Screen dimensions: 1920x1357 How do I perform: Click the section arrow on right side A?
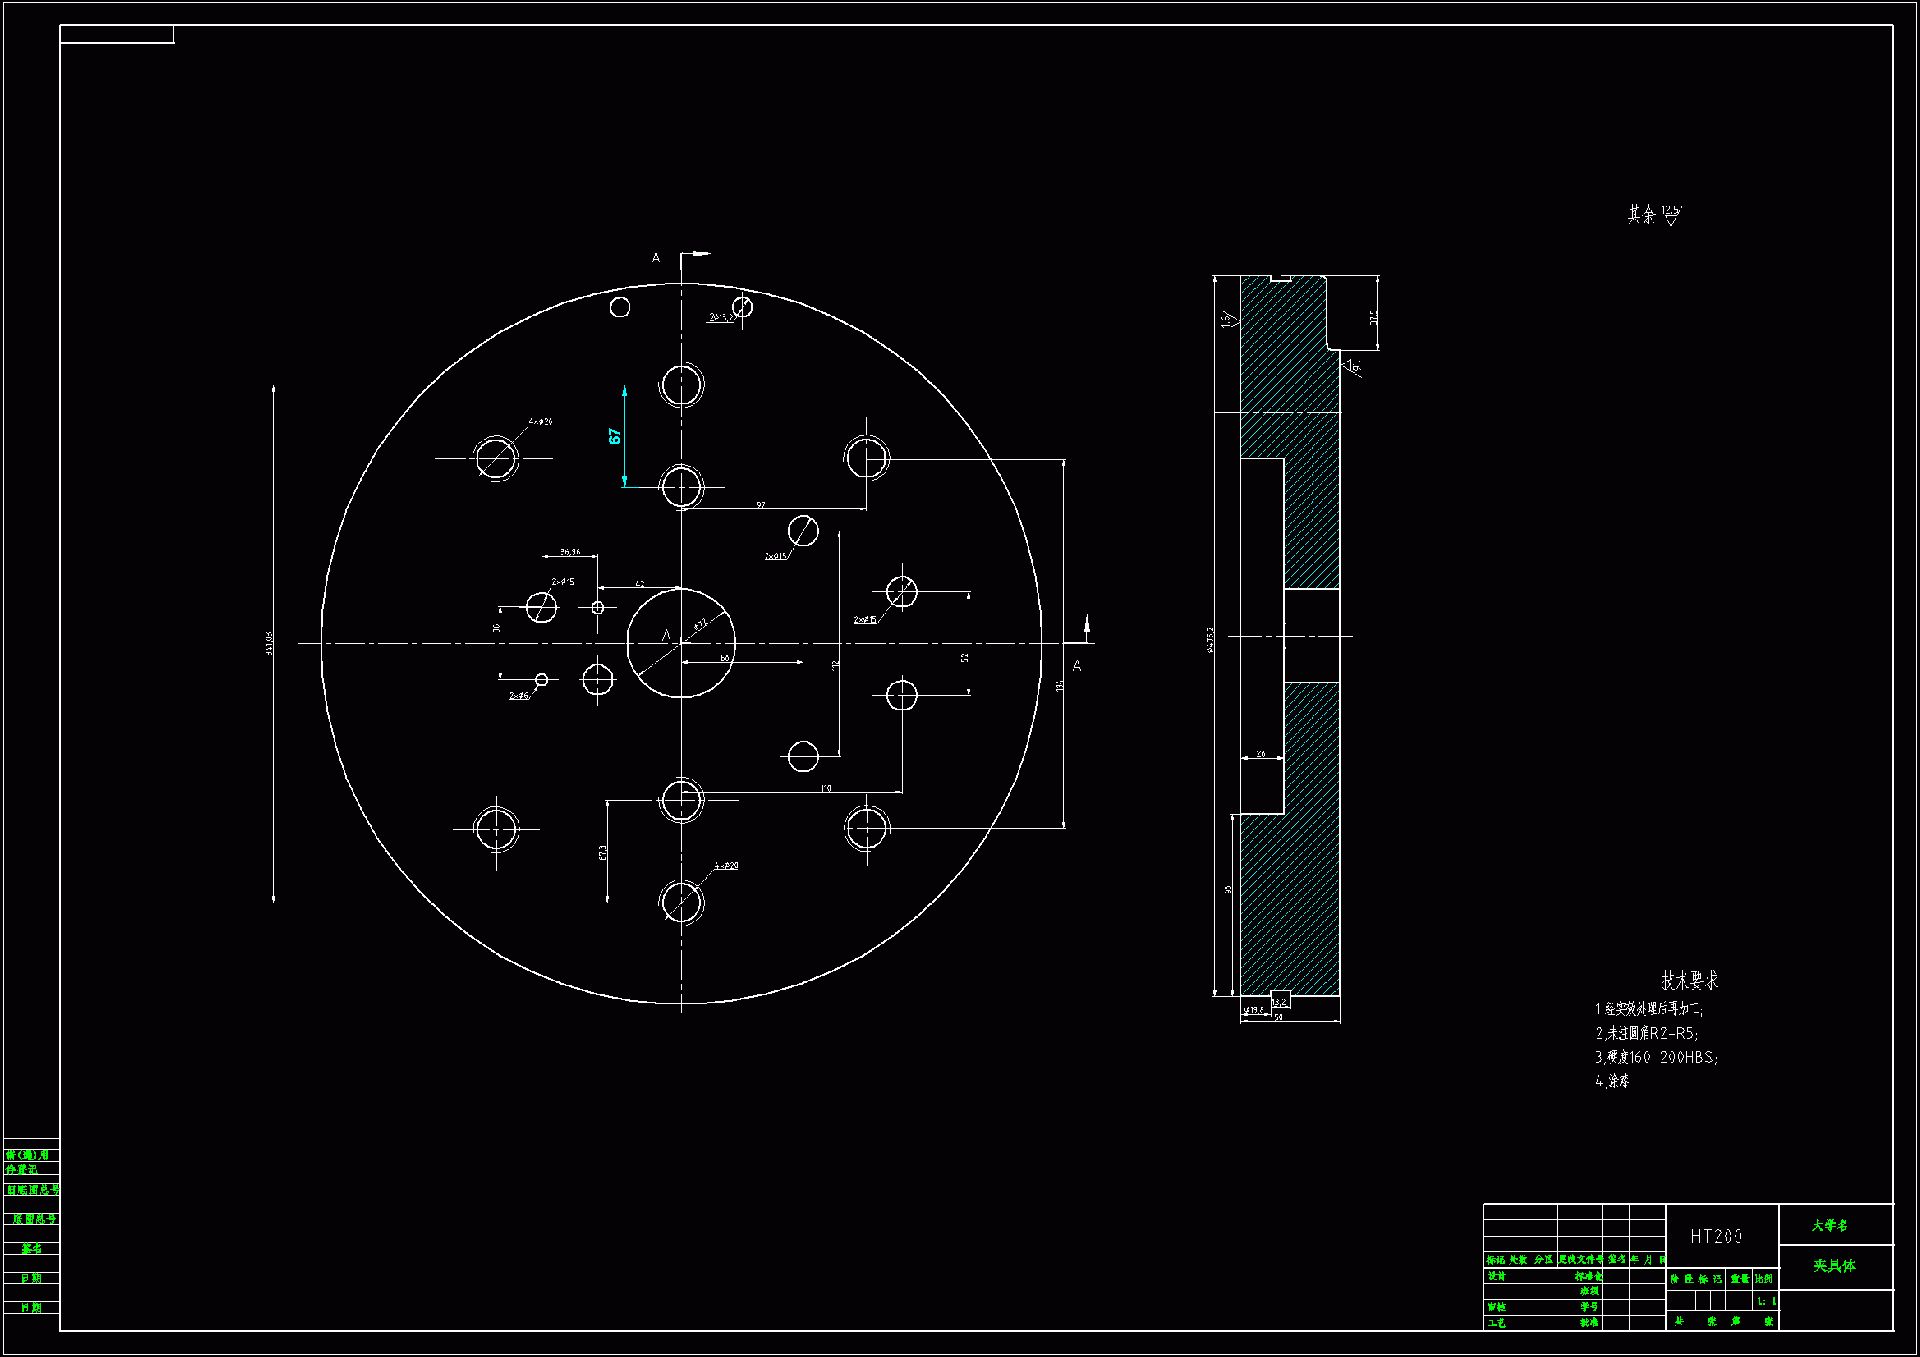(x=1087, y=627)
